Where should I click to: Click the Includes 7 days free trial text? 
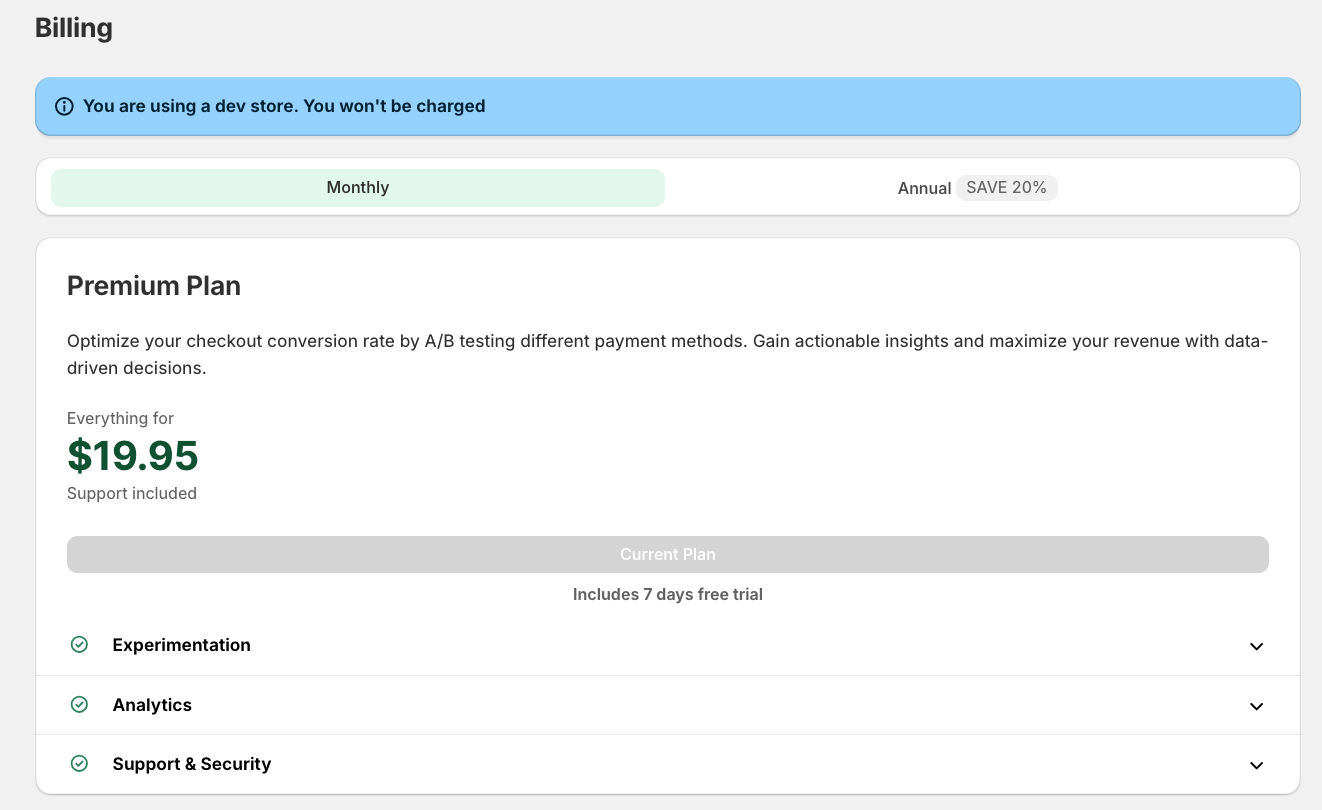click(x=668, y=594)
